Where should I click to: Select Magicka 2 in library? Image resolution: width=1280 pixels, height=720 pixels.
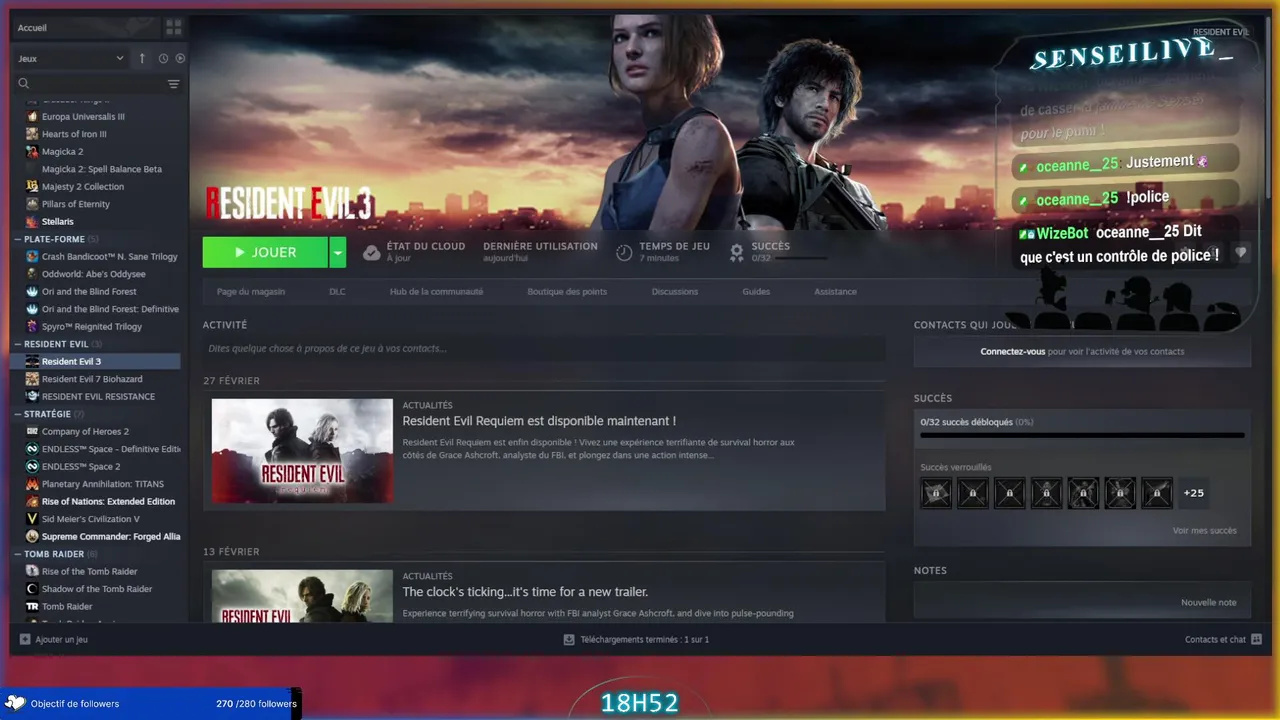click(62, 151)
